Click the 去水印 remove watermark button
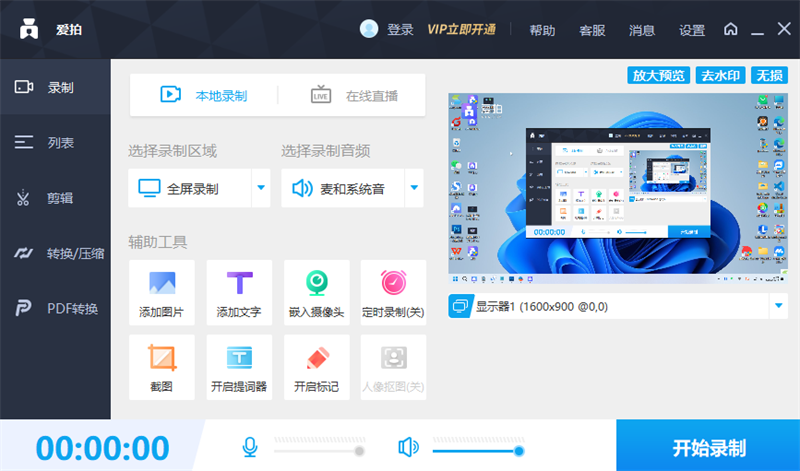800x471 pixels. coord(720,76)
